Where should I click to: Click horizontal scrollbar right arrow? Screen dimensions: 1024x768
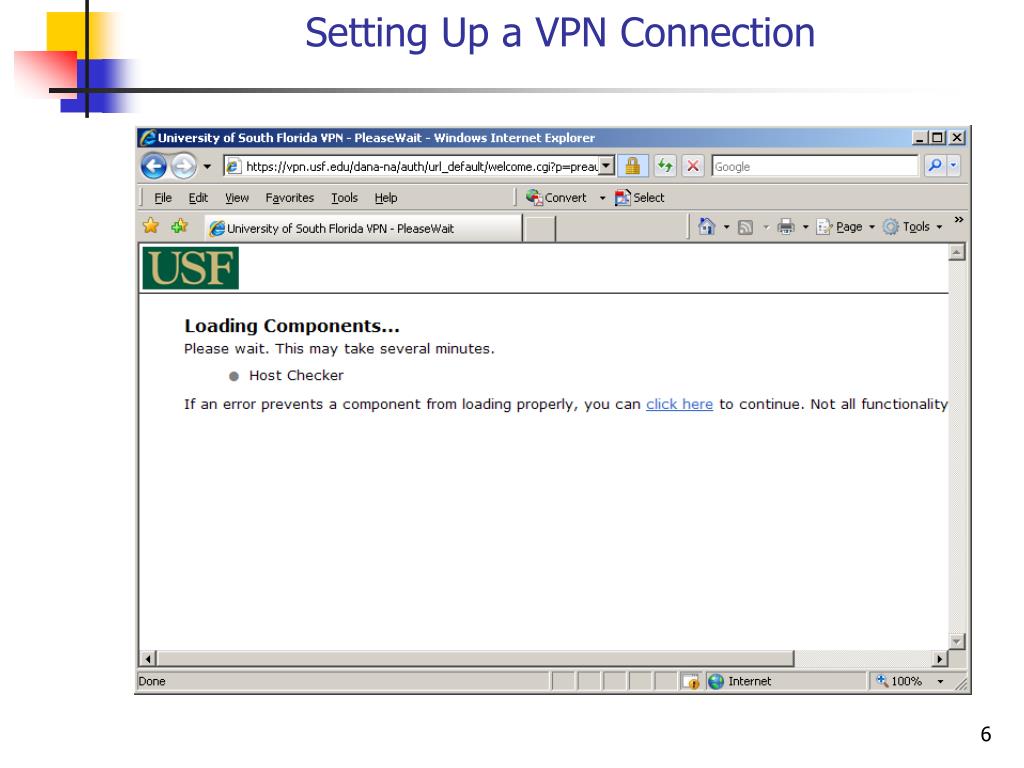(940, 658)
